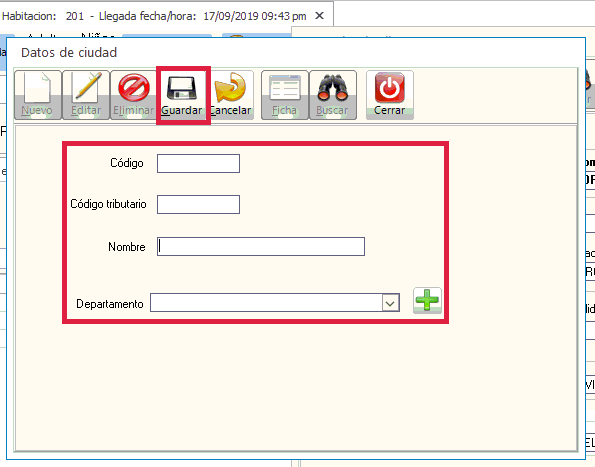595x467 pixels.
Task: Expand the Departamento dropdown arrow
Action: click(390, 303)
